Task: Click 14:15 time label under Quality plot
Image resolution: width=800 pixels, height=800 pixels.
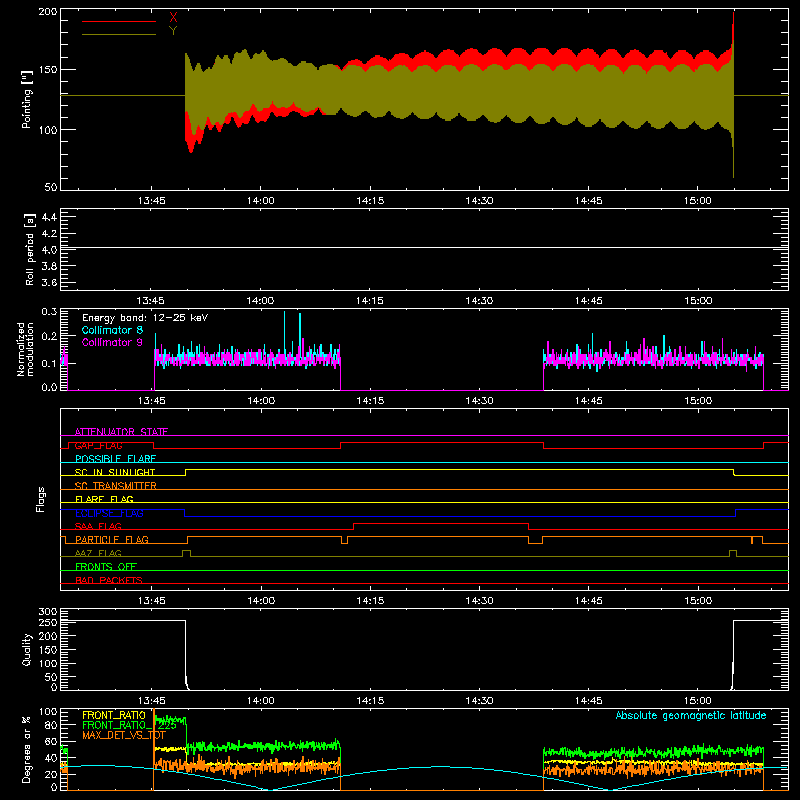Action: pyautogui.click(x=370, y=701)
